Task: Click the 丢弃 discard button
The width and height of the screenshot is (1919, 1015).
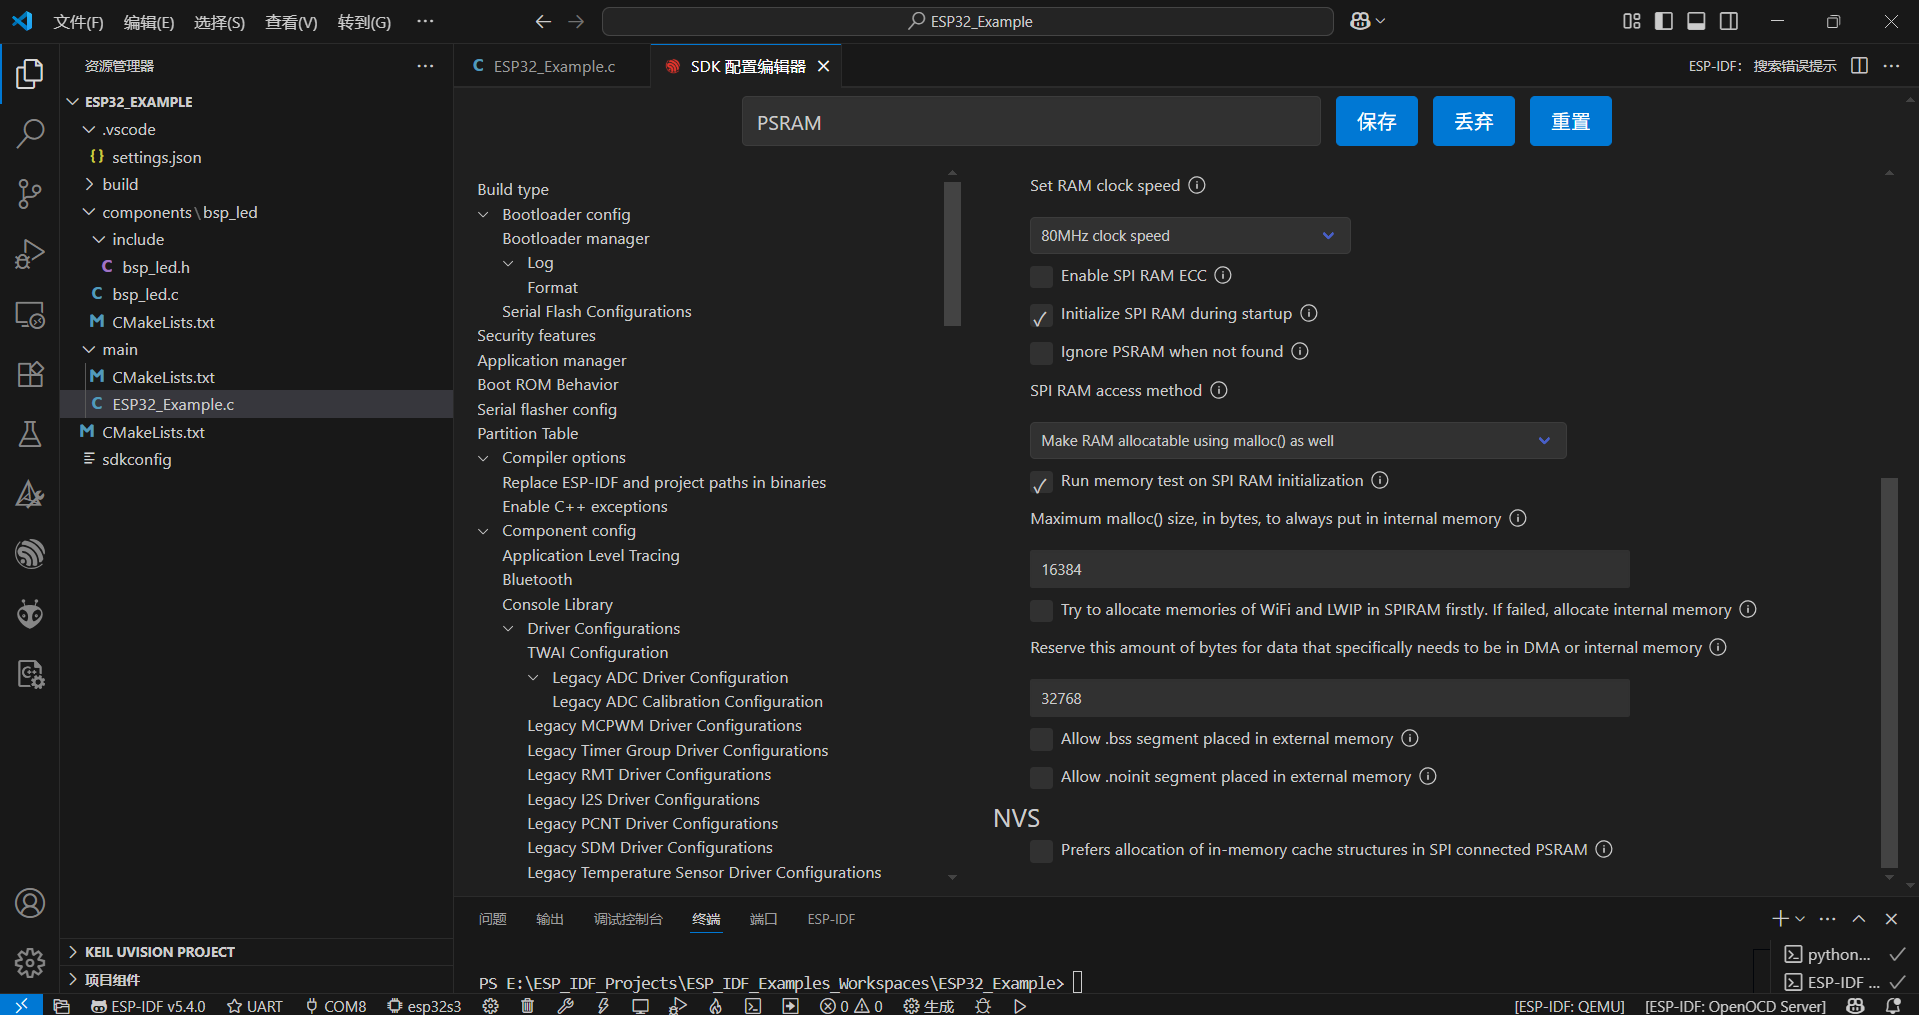Action: coord(1474,121)
